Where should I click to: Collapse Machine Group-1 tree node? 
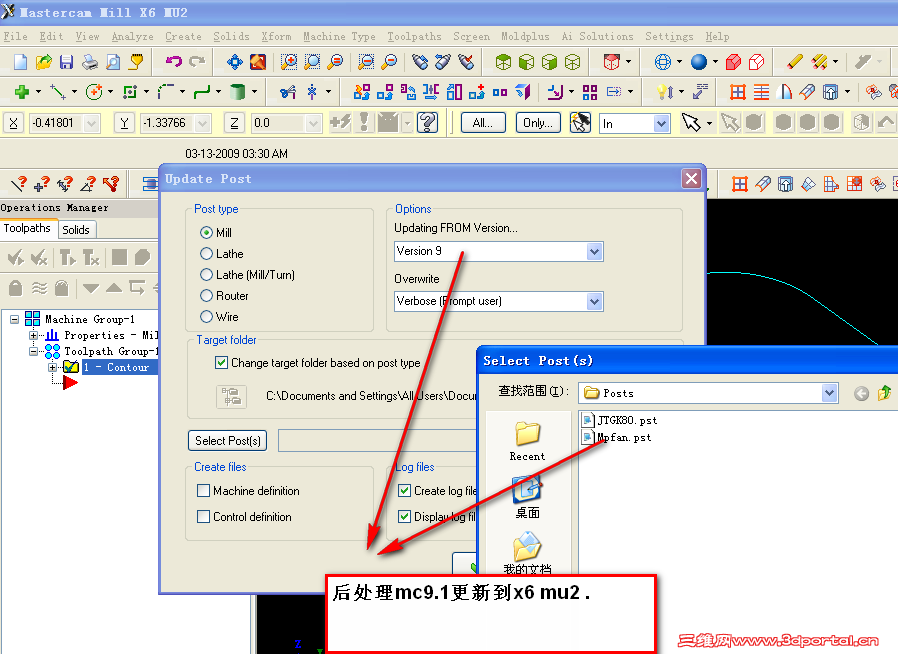coord(14,320)
